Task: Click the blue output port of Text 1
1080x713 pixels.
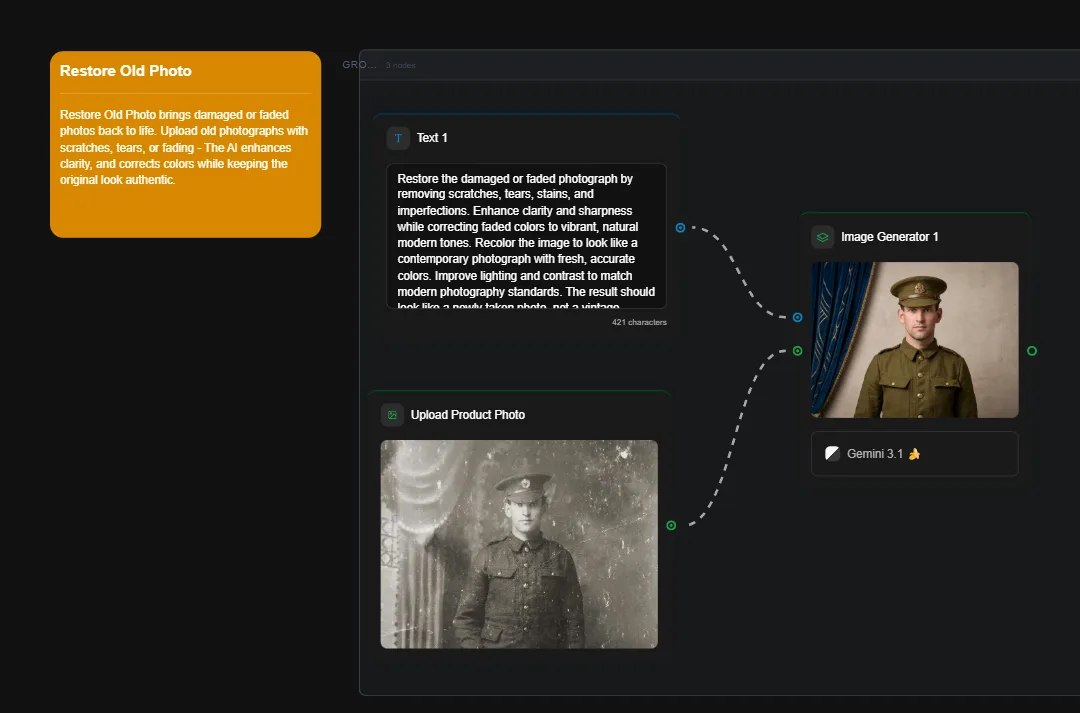Action: [x=680, y=228]
